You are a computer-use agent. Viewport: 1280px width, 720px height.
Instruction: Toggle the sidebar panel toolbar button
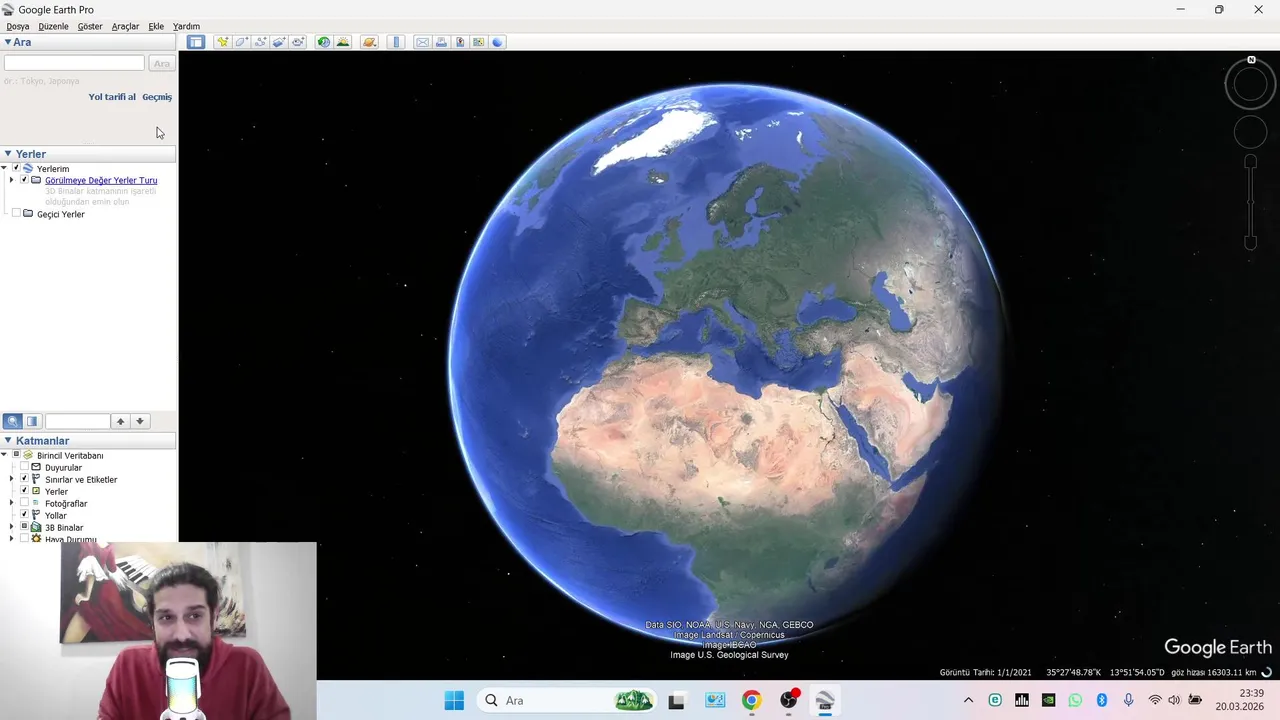[x=196, y=42]
